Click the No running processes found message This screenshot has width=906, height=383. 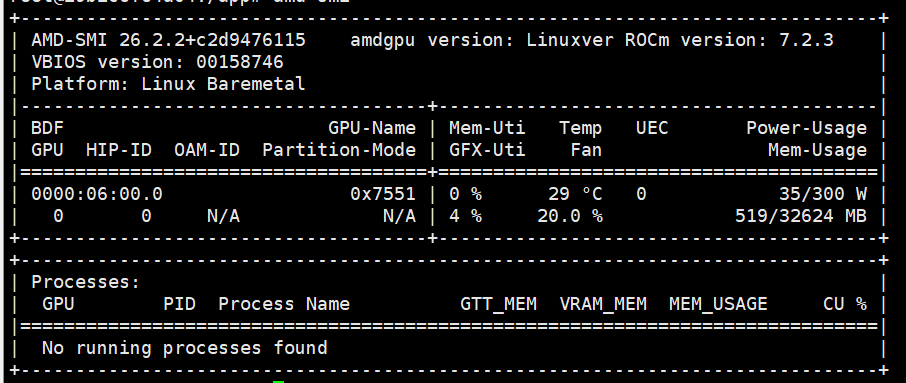click(x=185, y=348)
